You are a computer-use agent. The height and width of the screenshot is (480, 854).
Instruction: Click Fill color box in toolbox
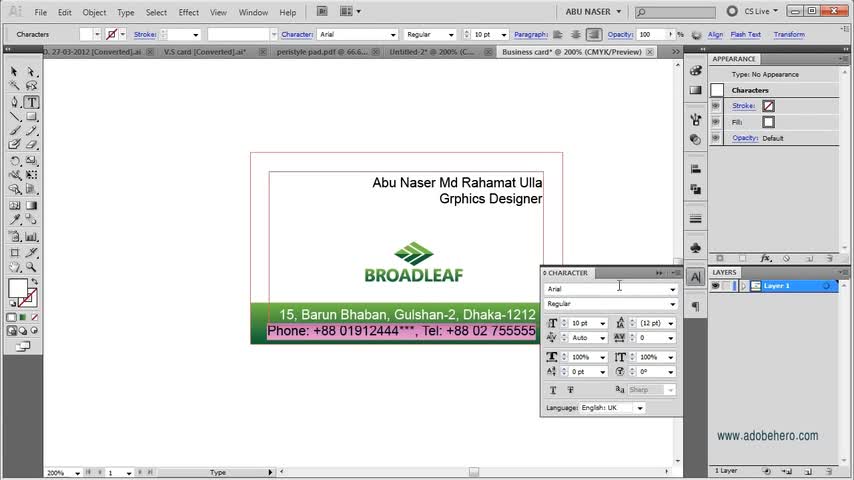pyautogui.click(x=17, y=288)
